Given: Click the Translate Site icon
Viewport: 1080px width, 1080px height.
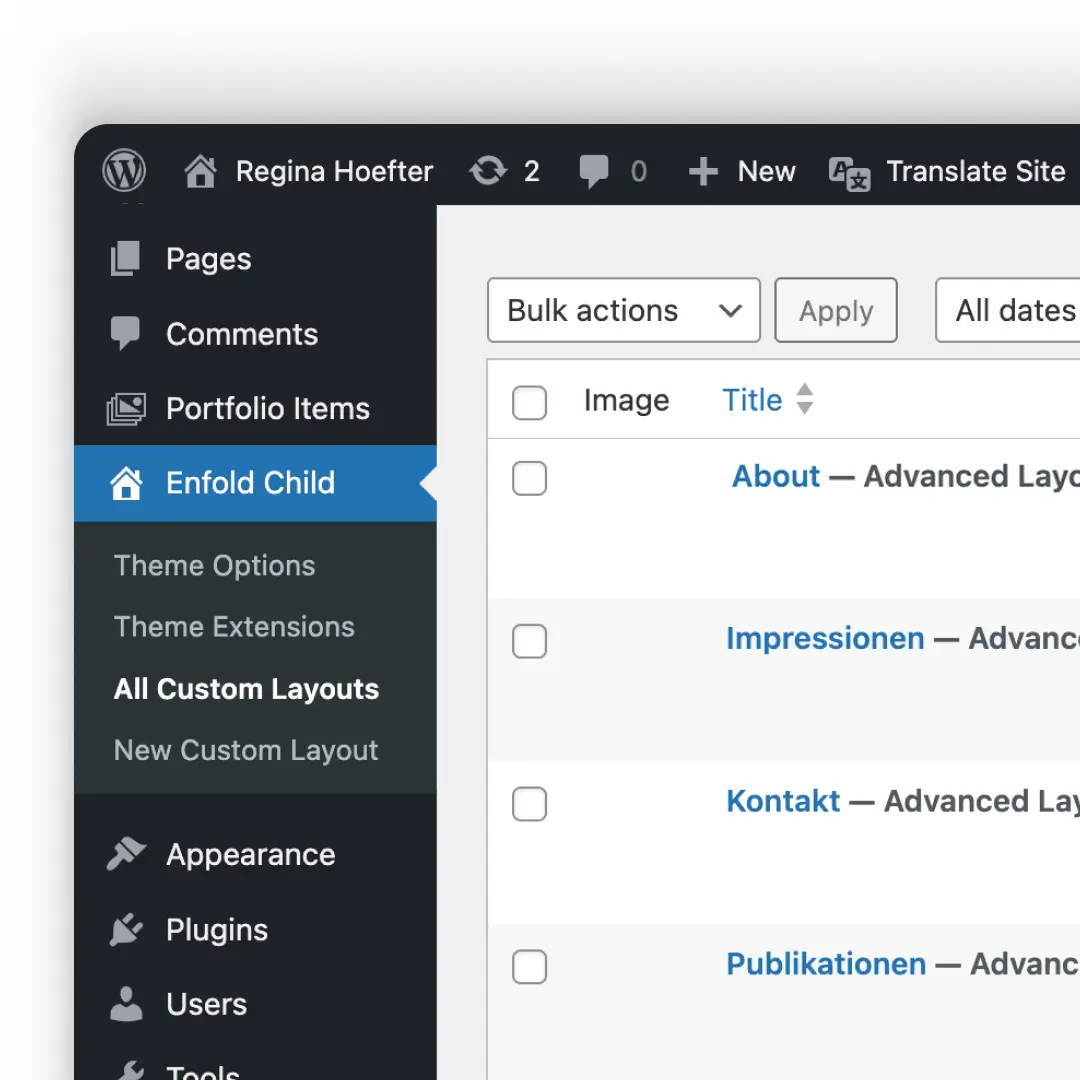Looking at the screenshot, I should (x=849, y=172).
